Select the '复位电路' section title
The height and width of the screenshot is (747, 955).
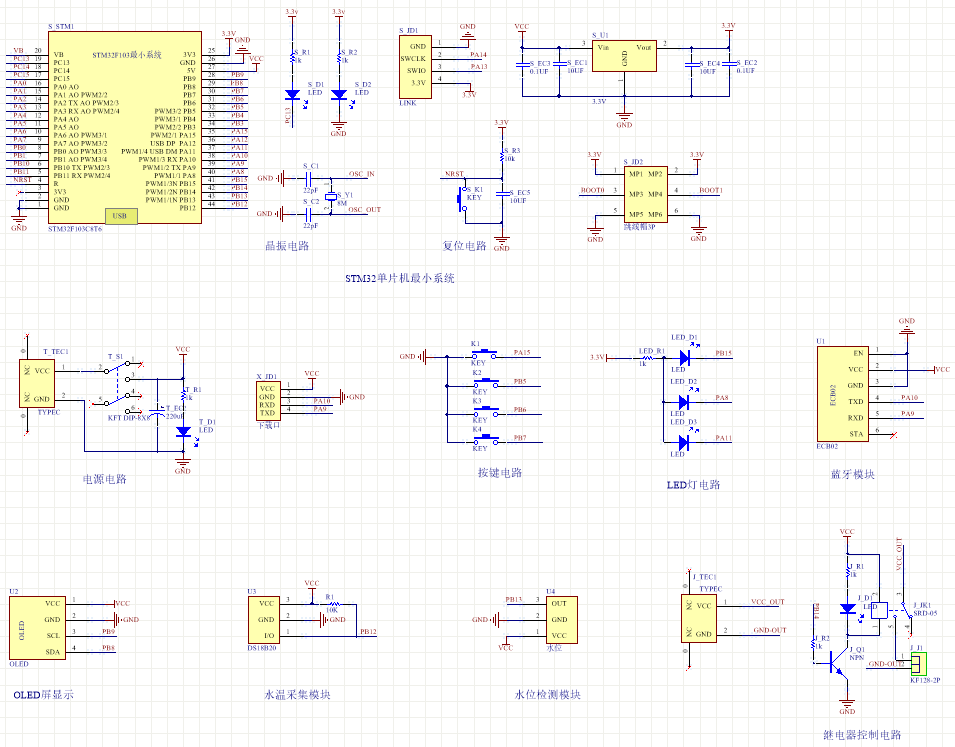coord(464,246)
